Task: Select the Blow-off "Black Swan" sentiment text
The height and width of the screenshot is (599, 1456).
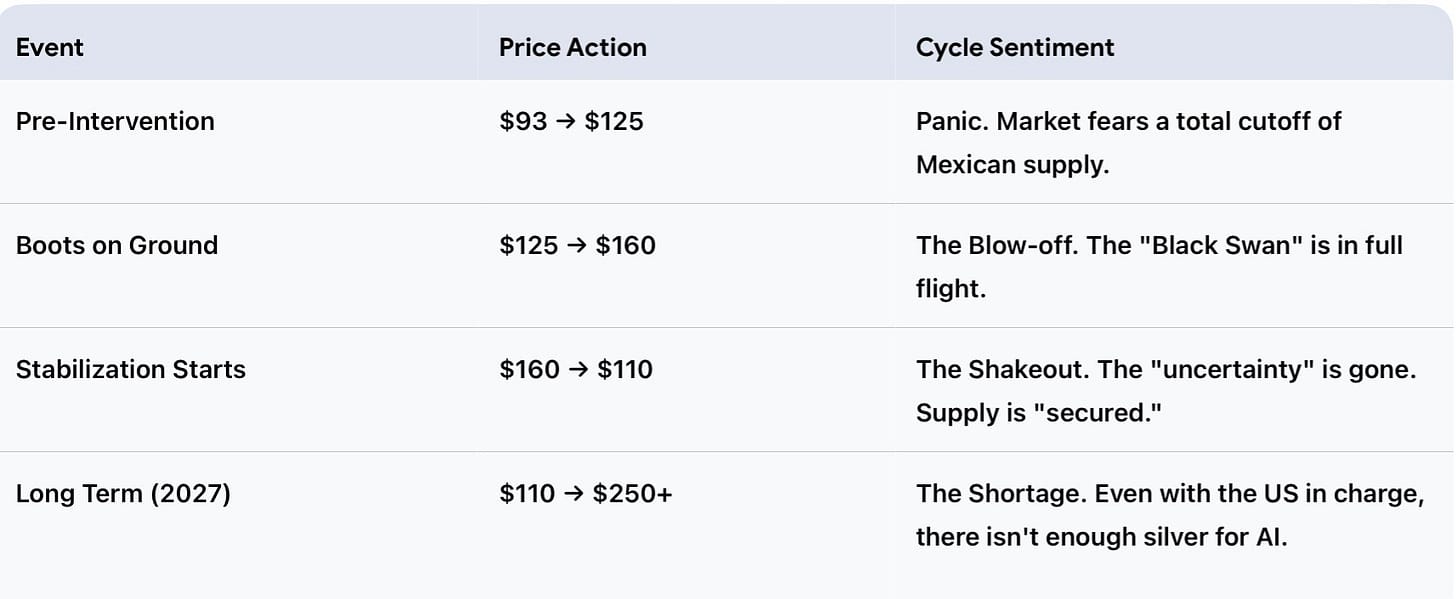Action: click(x=1158, y=266)
